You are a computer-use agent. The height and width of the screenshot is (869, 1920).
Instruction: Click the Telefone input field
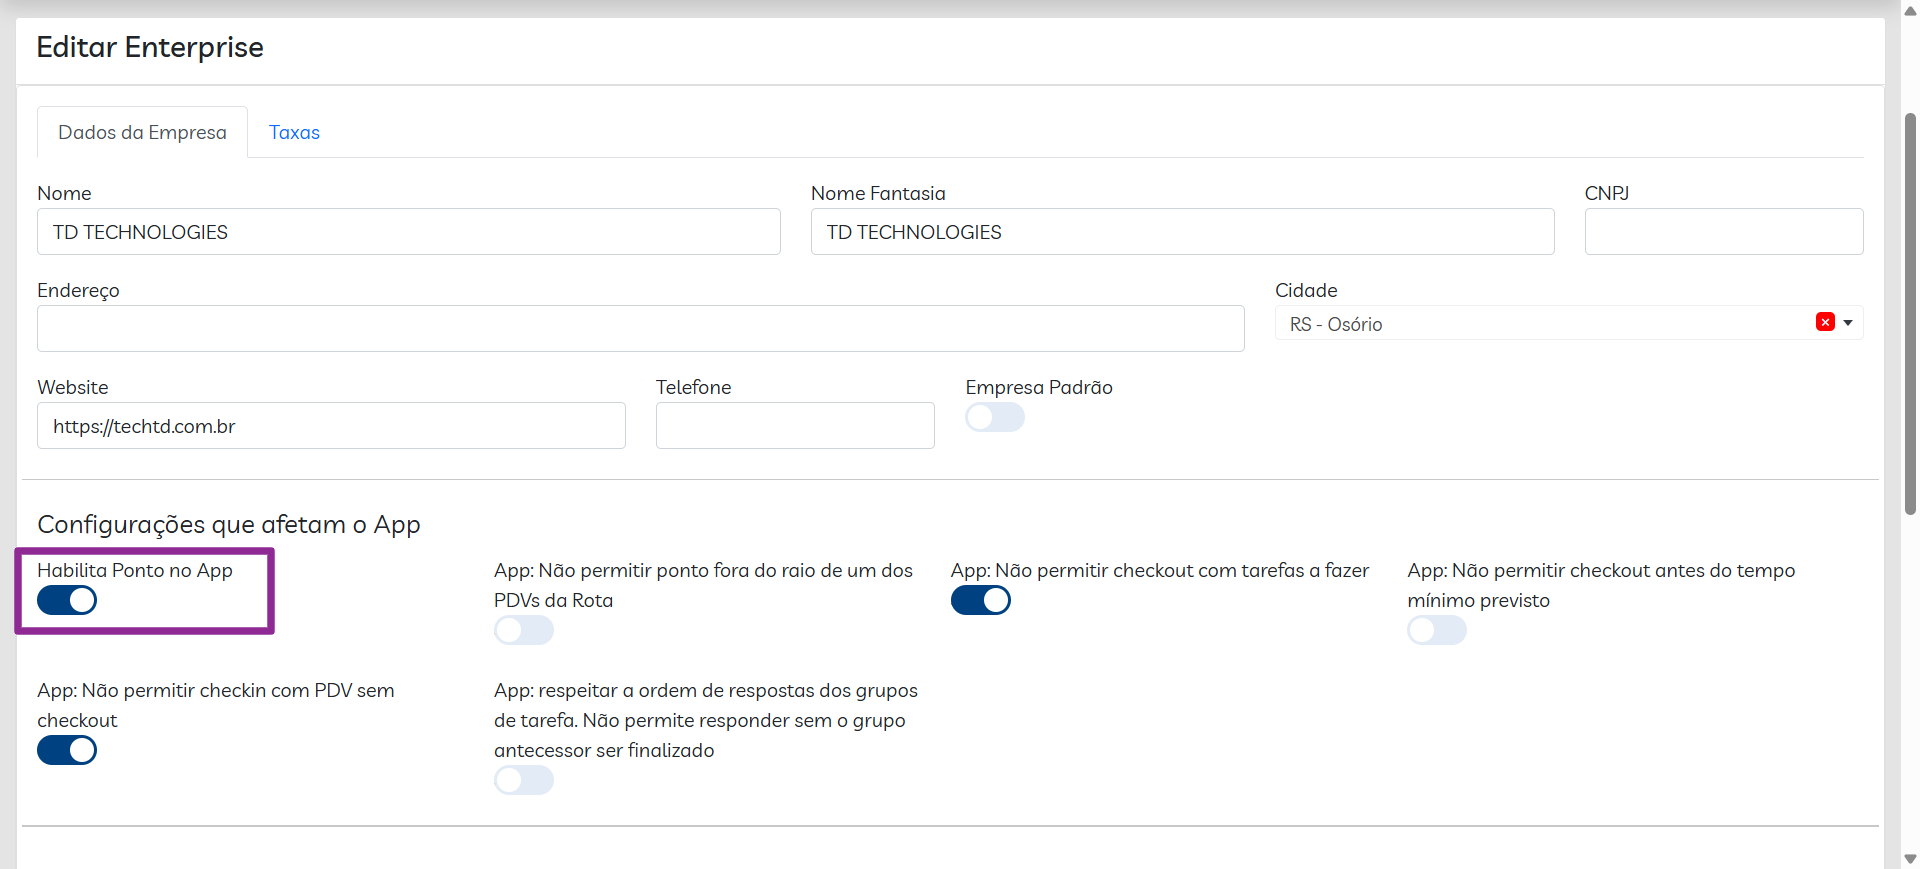click(x=795, y=426)
